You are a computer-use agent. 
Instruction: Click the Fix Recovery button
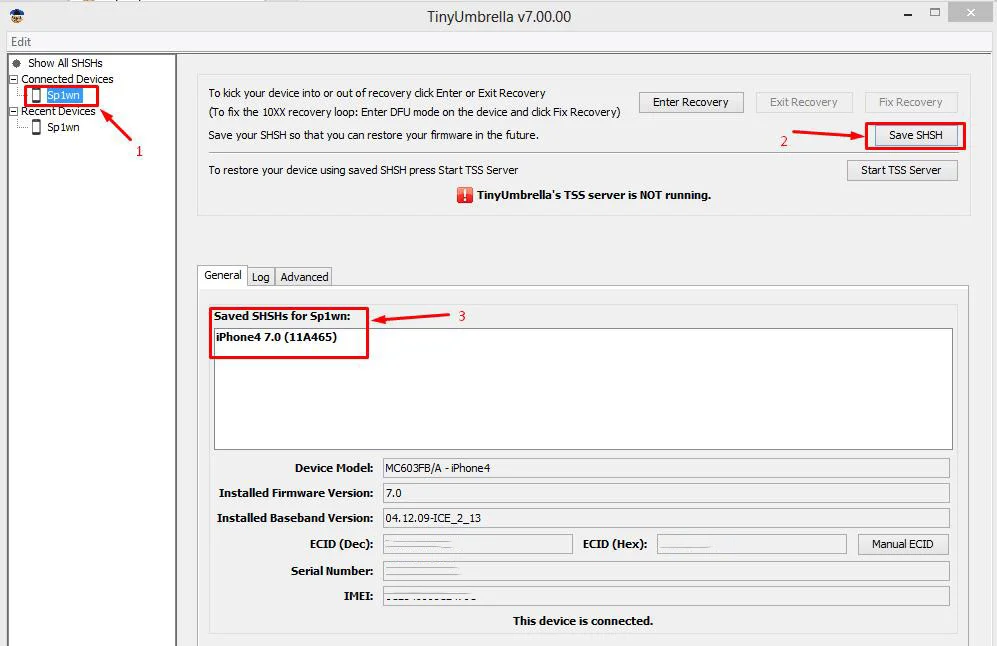point(911,102)
